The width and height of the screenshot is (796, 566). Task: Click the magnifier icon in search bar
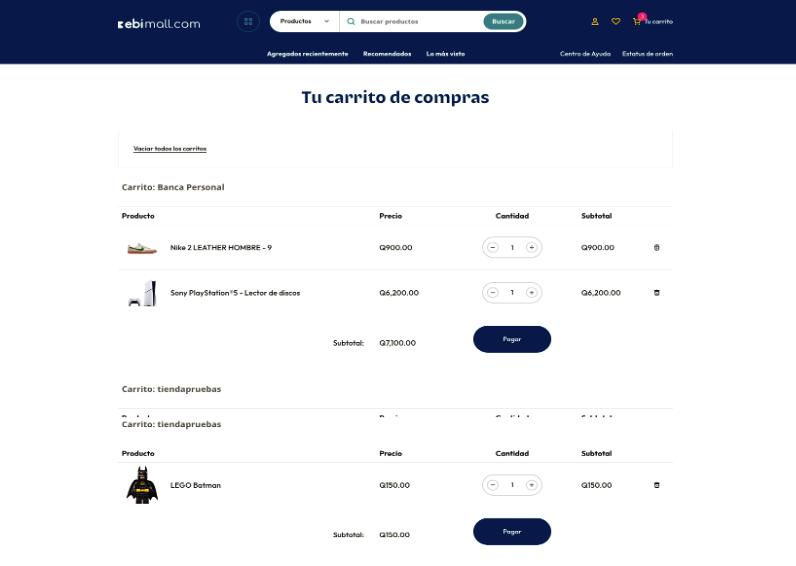351,21
